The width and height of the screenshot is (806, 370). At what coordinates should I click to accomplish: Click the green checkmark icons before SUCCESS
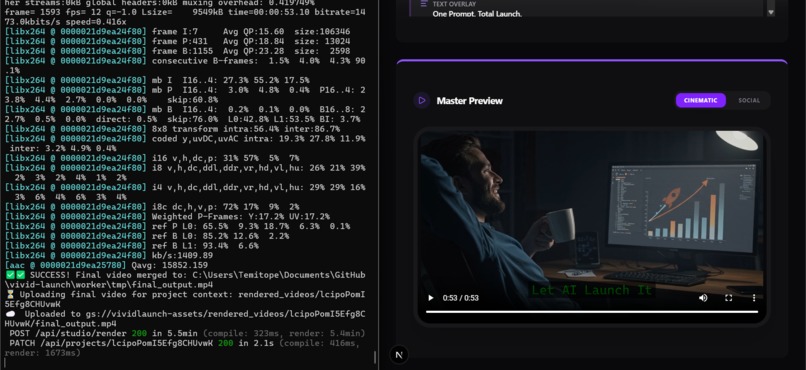(15, 275)
